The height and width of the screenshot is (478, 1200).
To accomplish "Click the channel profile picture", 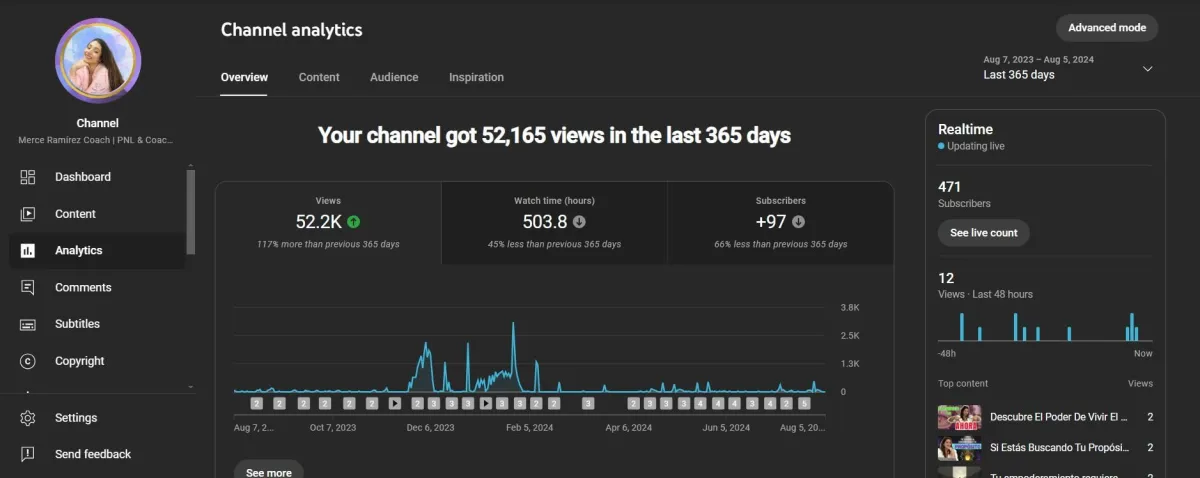I will click(x=97, y=61).
